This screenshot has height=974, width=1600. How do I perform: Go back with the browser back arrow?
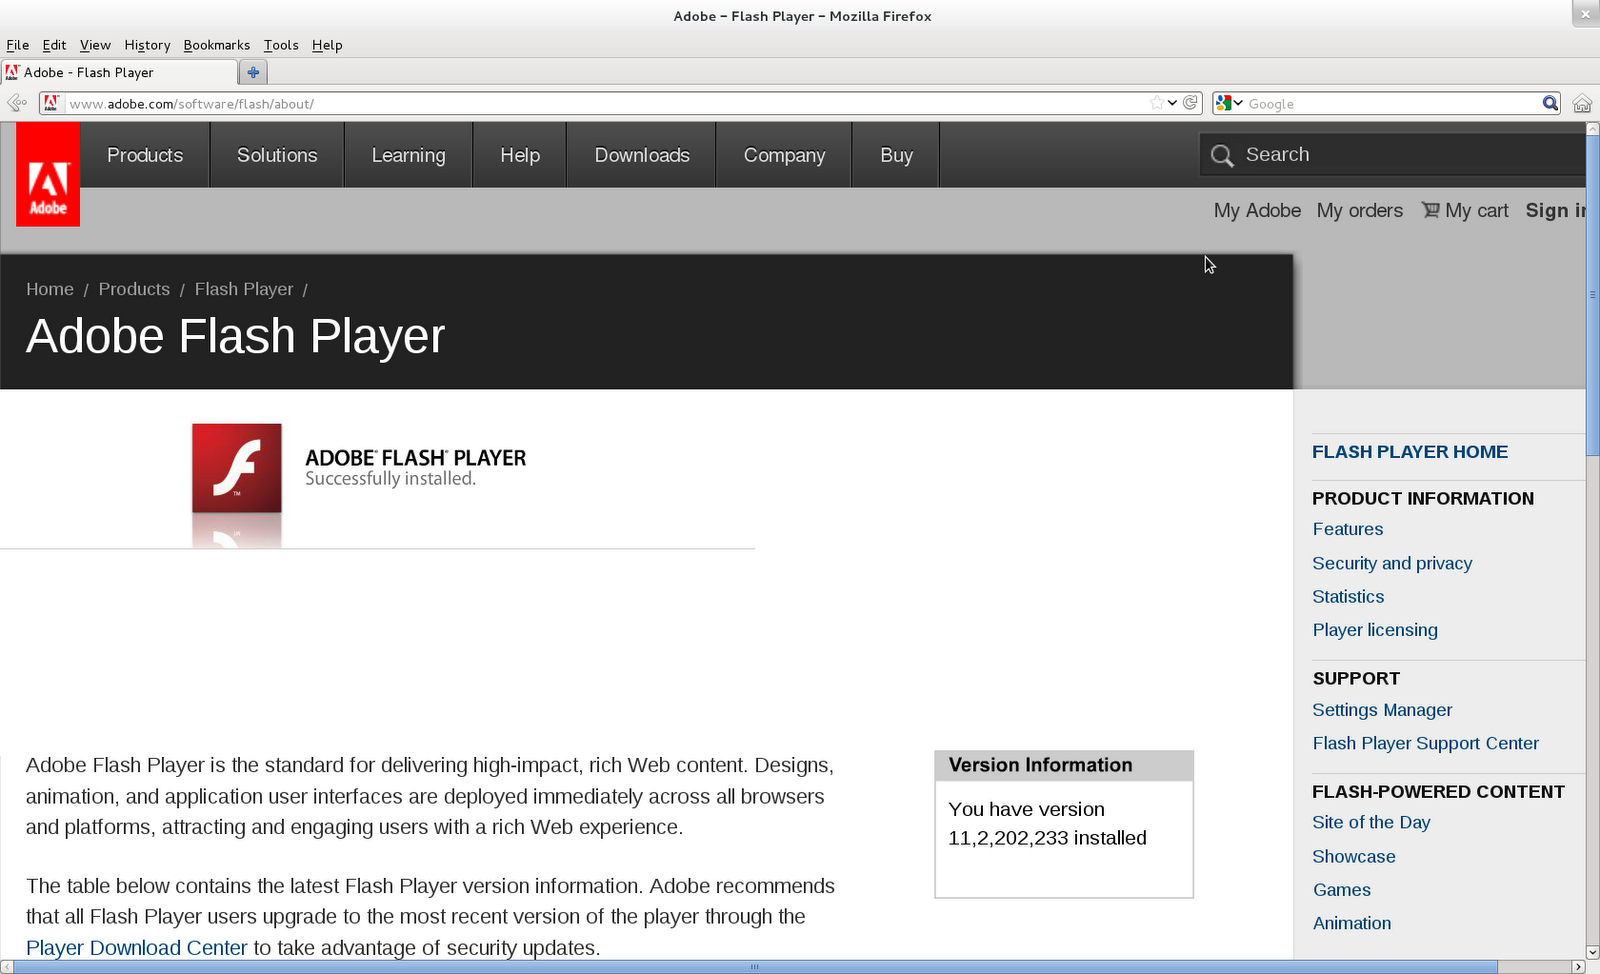point(17,103)
